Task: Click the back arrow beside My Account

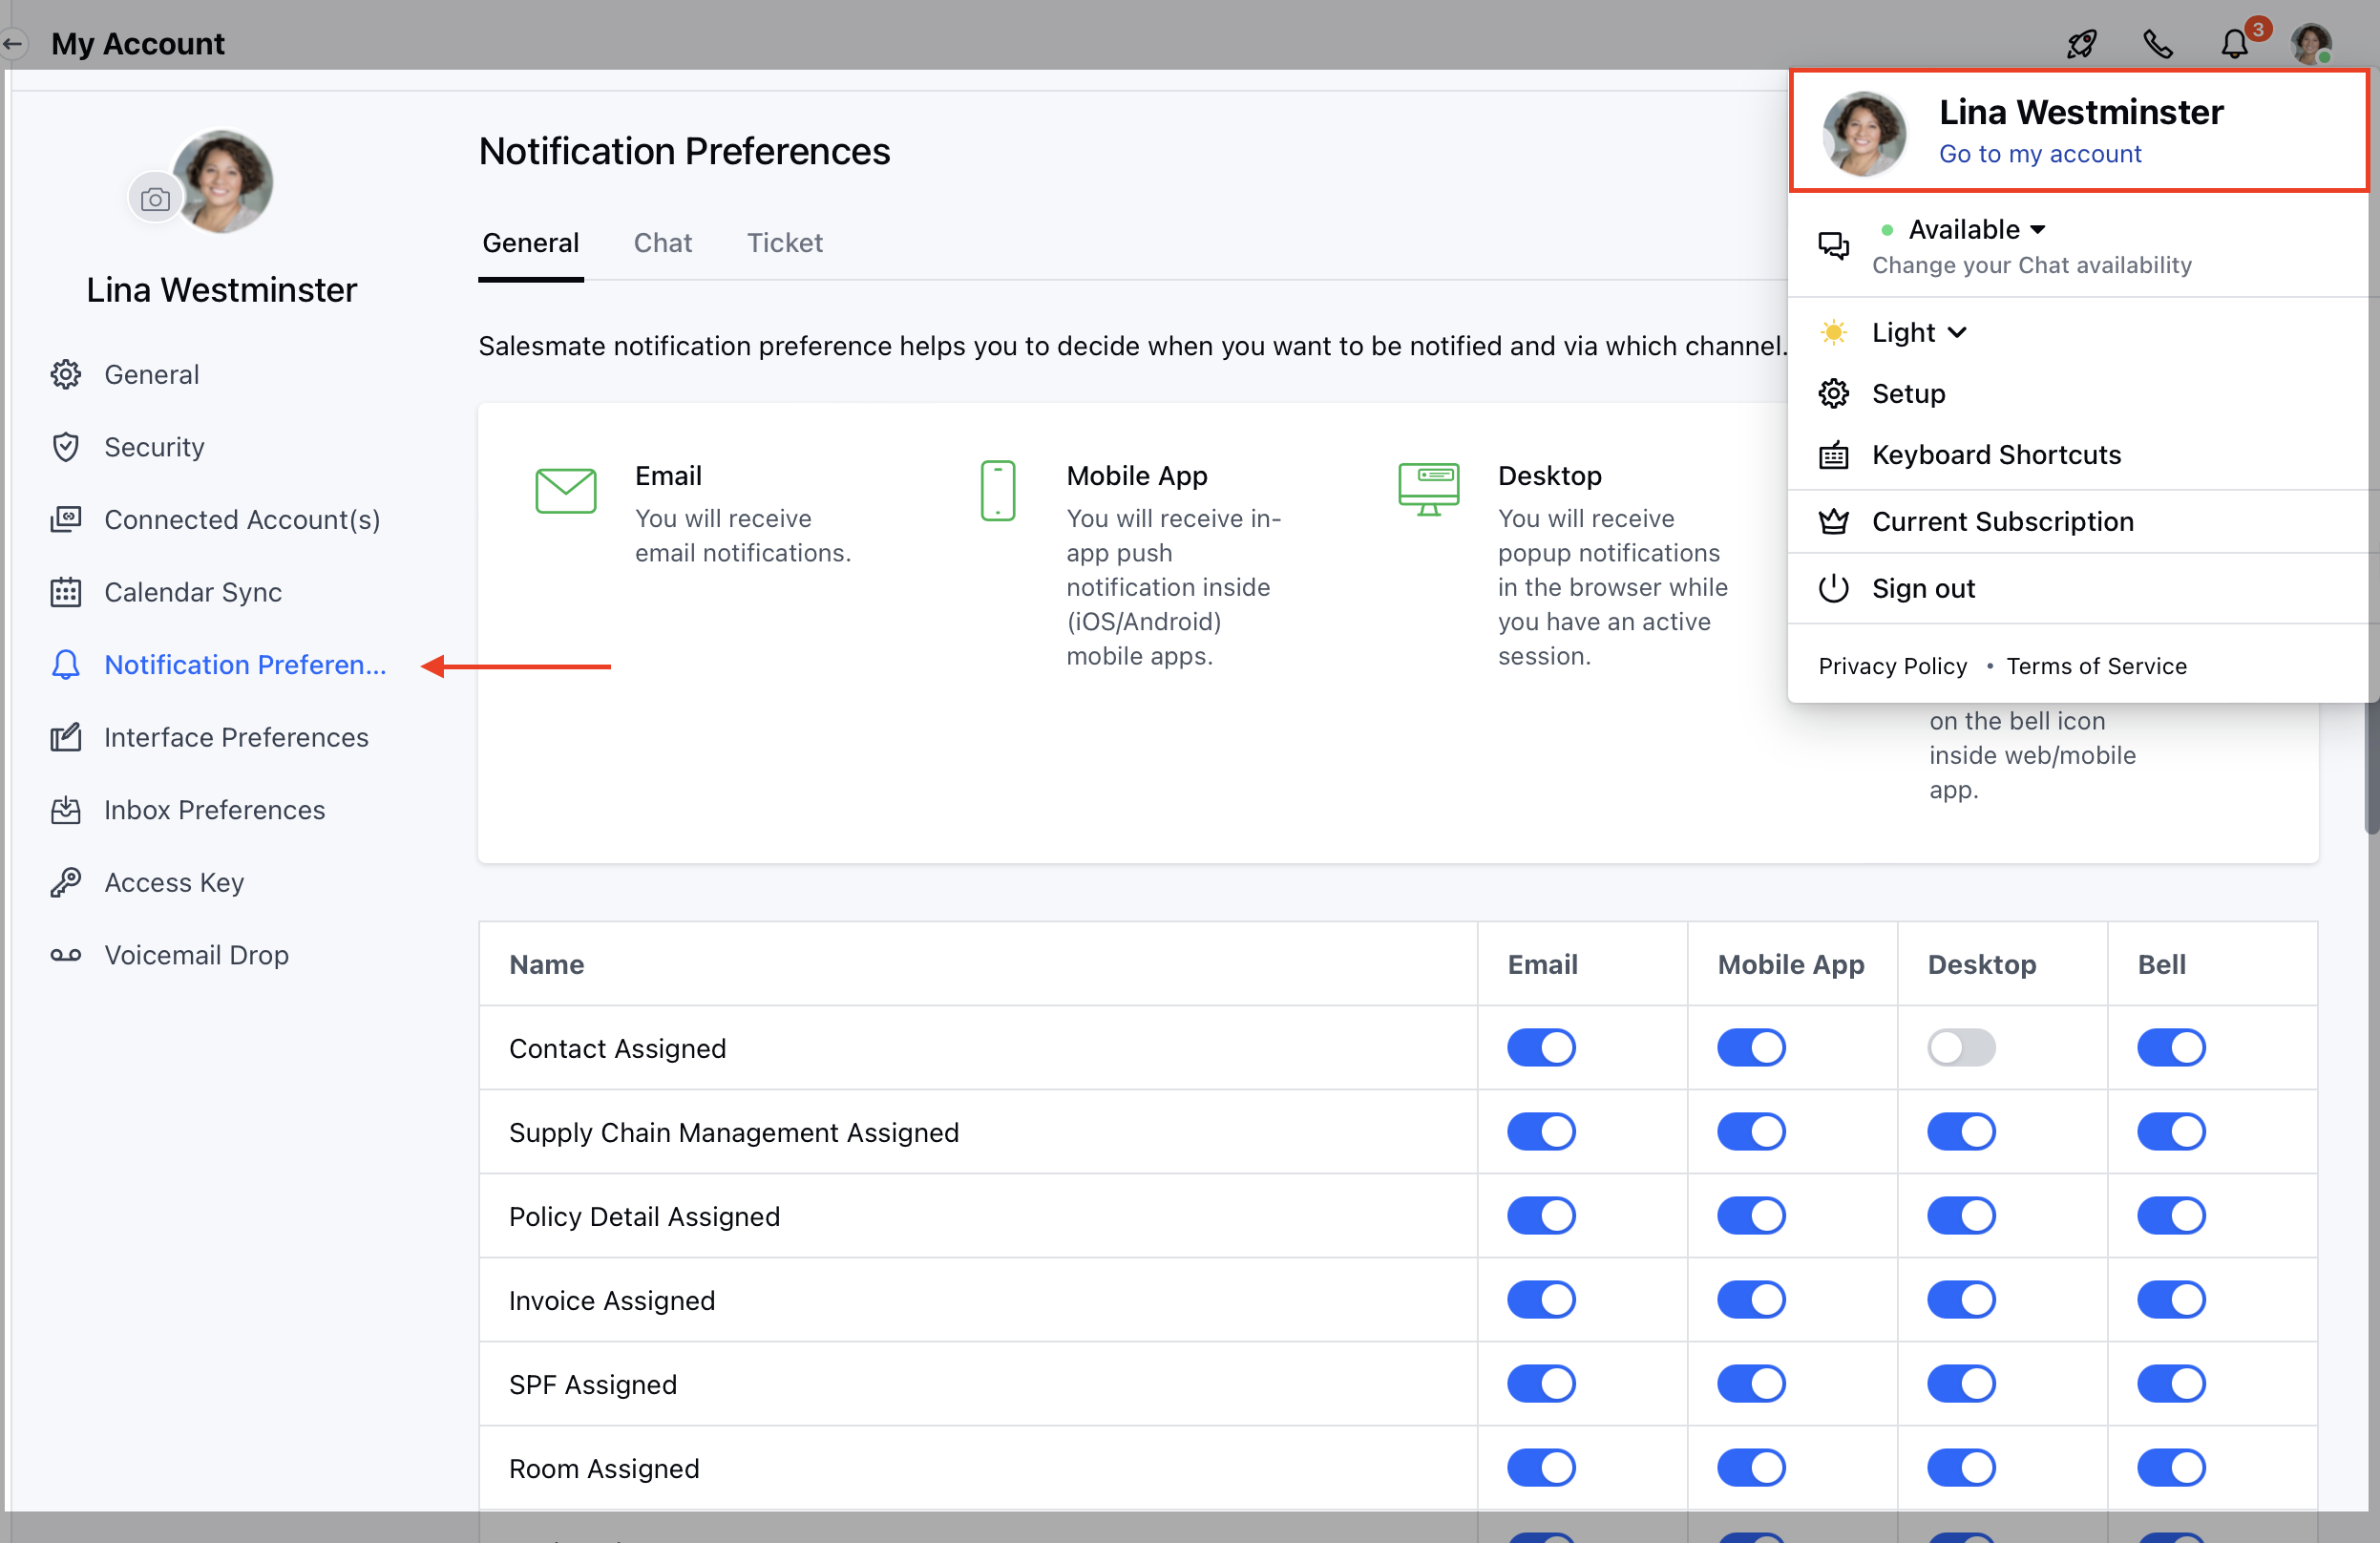Action: coord(14,44)
